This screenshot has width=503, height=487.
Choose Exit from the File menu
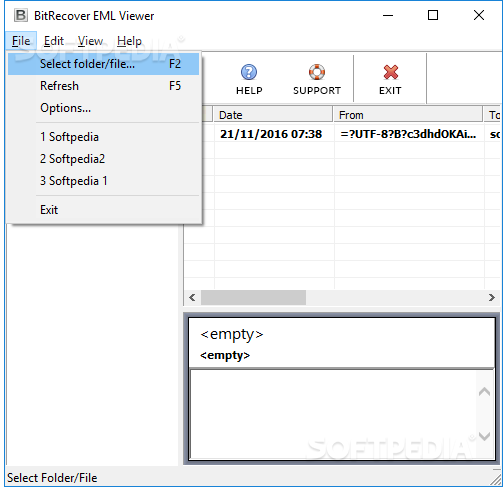point(103,210)
